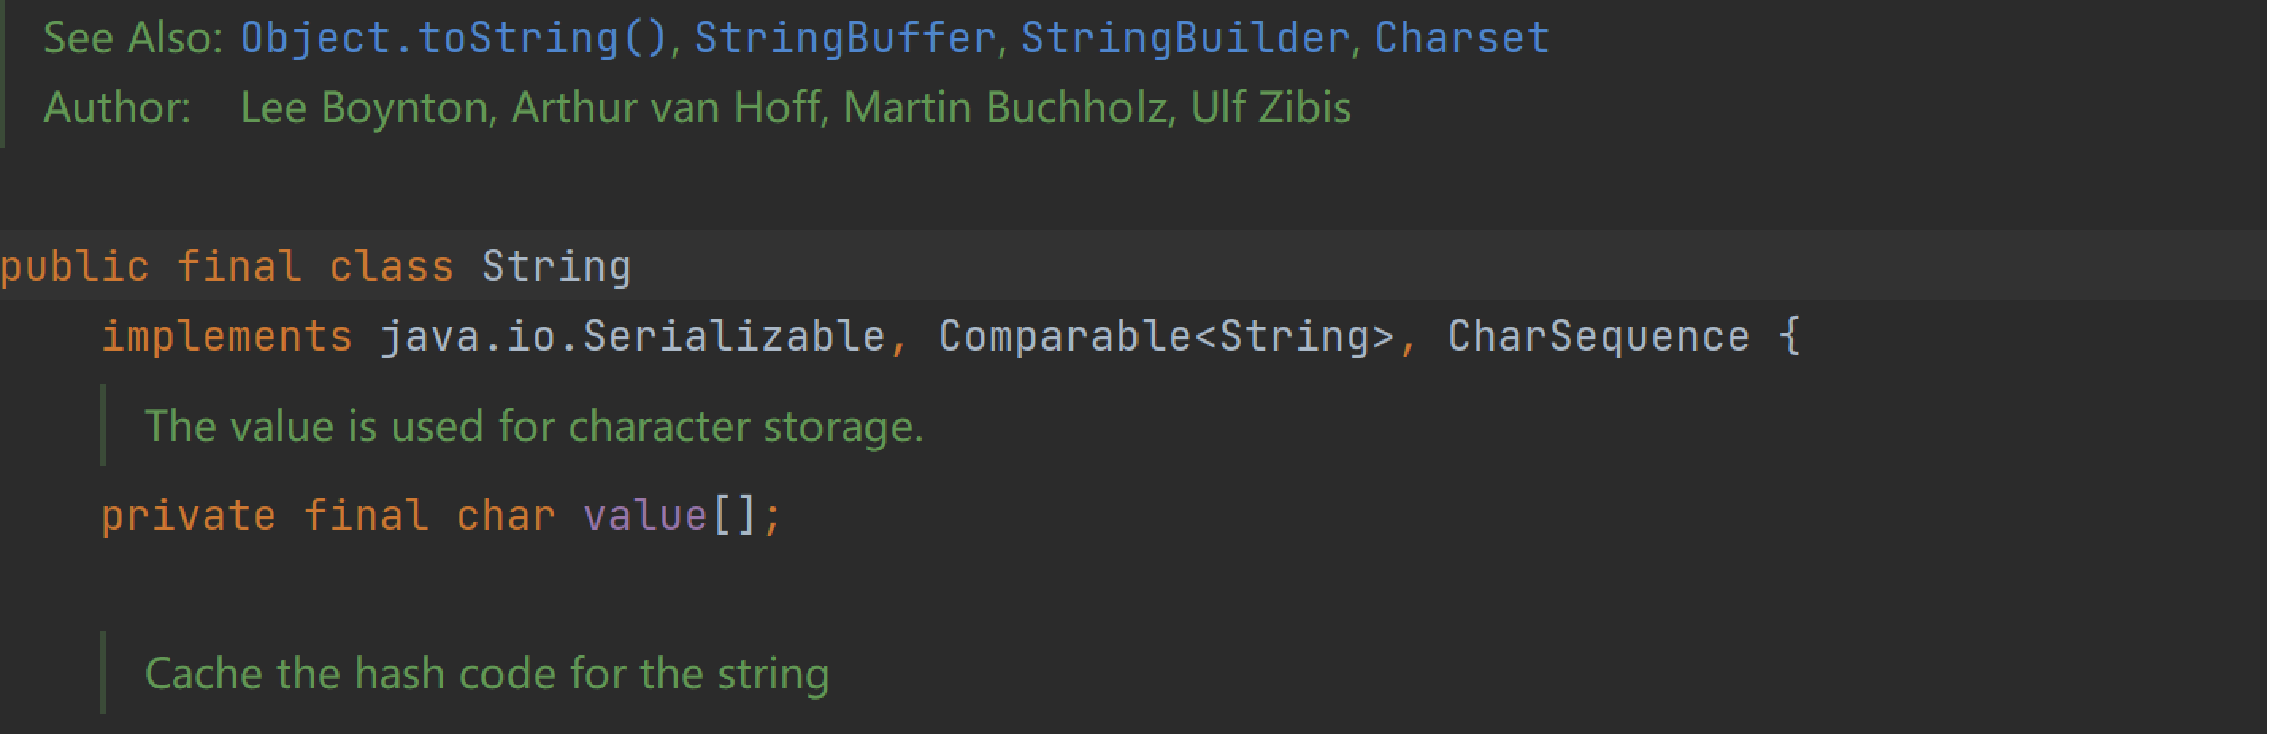The width and height of the screenshot is (2270, 737).
Task: Click the char type keyword
Action: pos(505,516)
